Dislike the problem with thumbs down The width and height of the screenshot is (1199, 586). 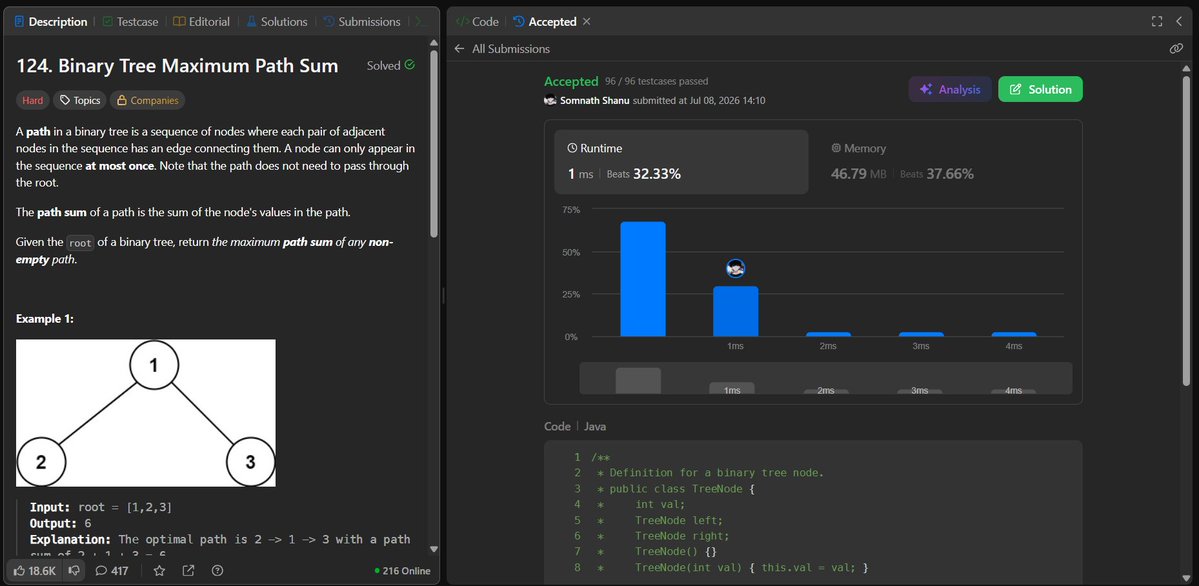(74, 571)
